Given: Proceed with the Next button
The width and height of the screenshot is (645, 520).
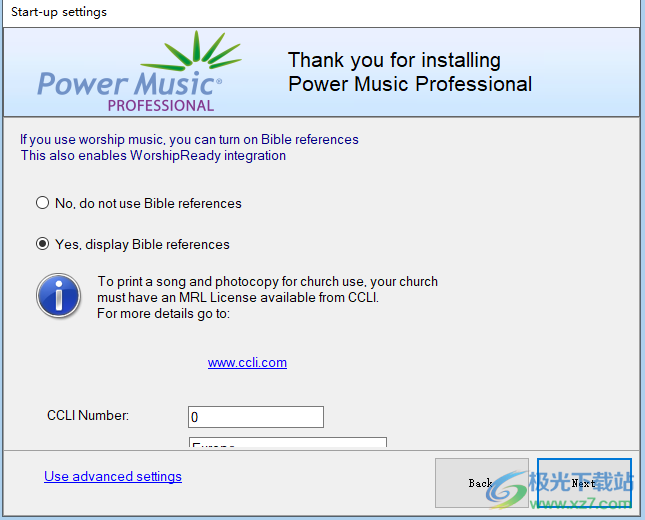Looking at the screenshot, I should 584,483.
